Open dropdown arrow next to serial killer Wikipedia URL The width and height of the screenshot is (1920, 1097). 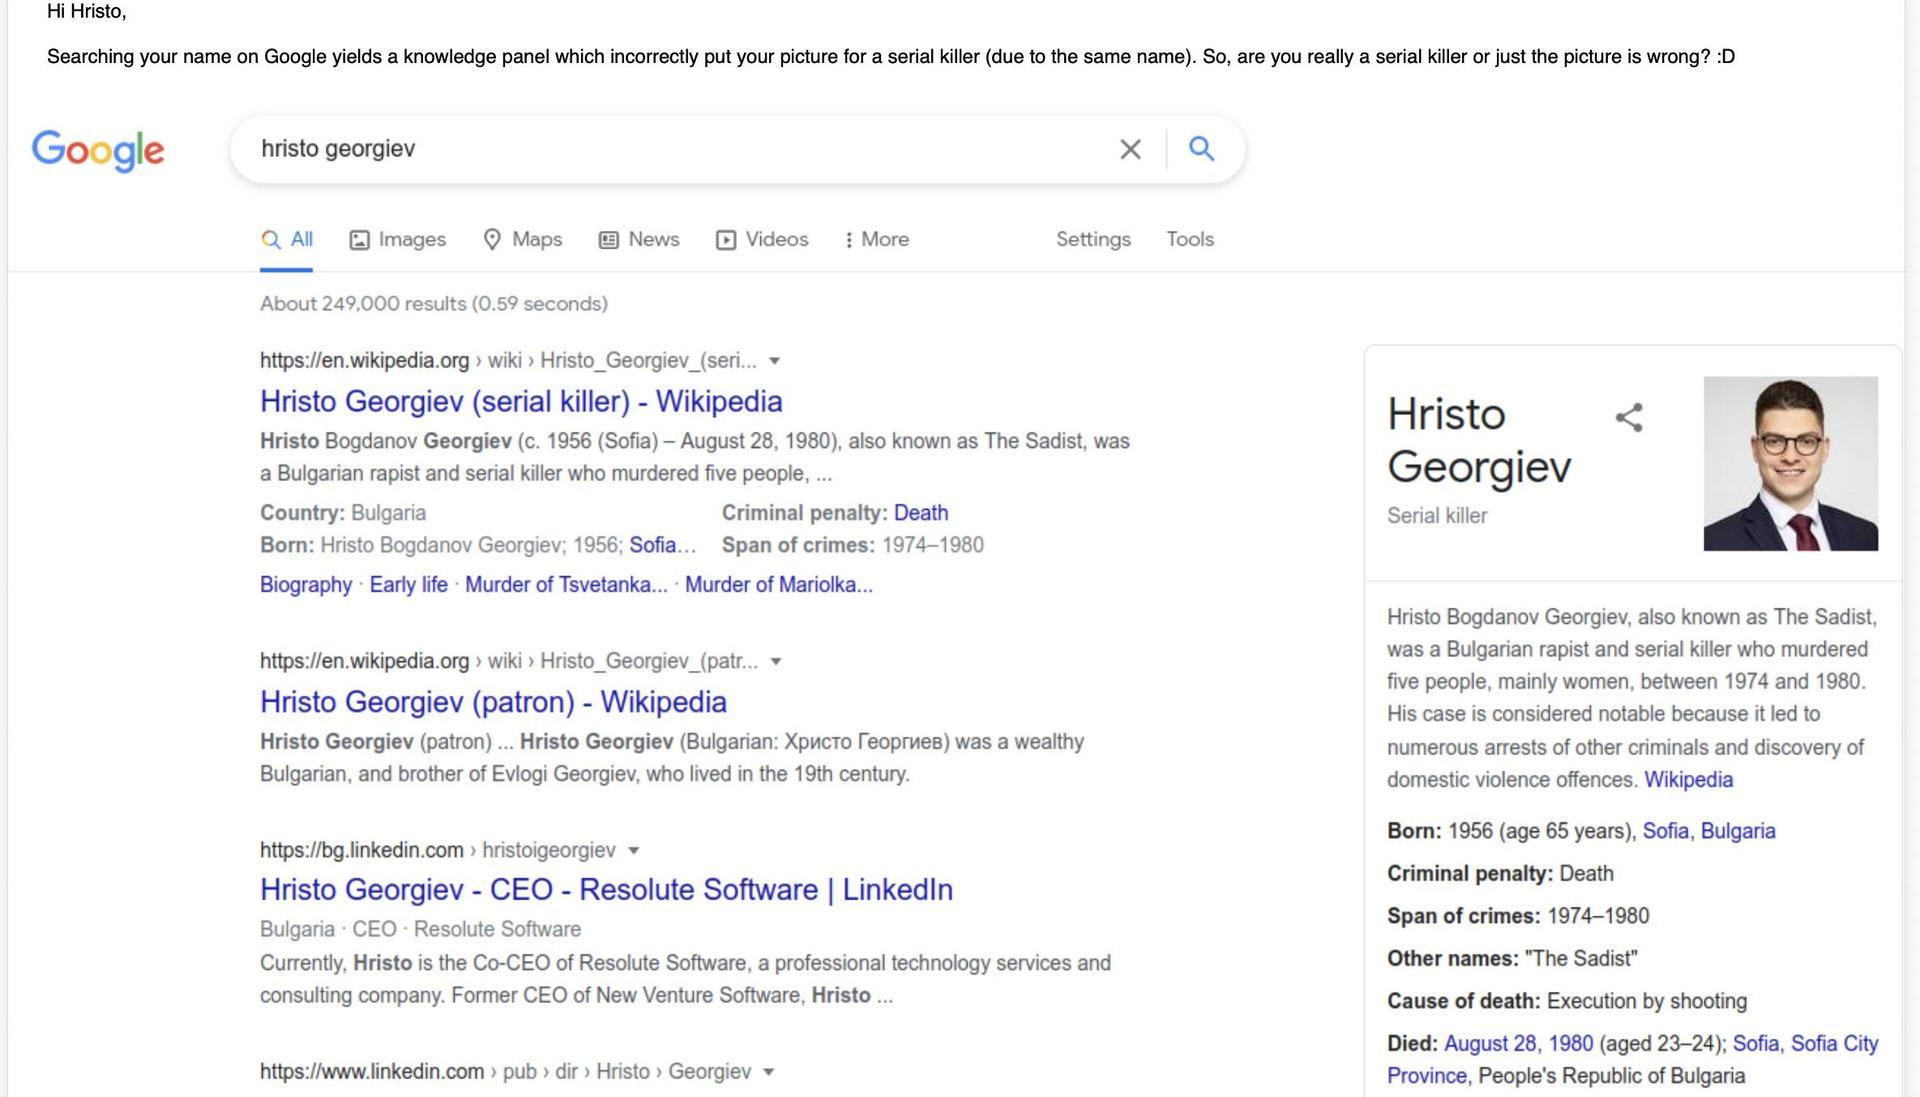[x=774, y=361]
